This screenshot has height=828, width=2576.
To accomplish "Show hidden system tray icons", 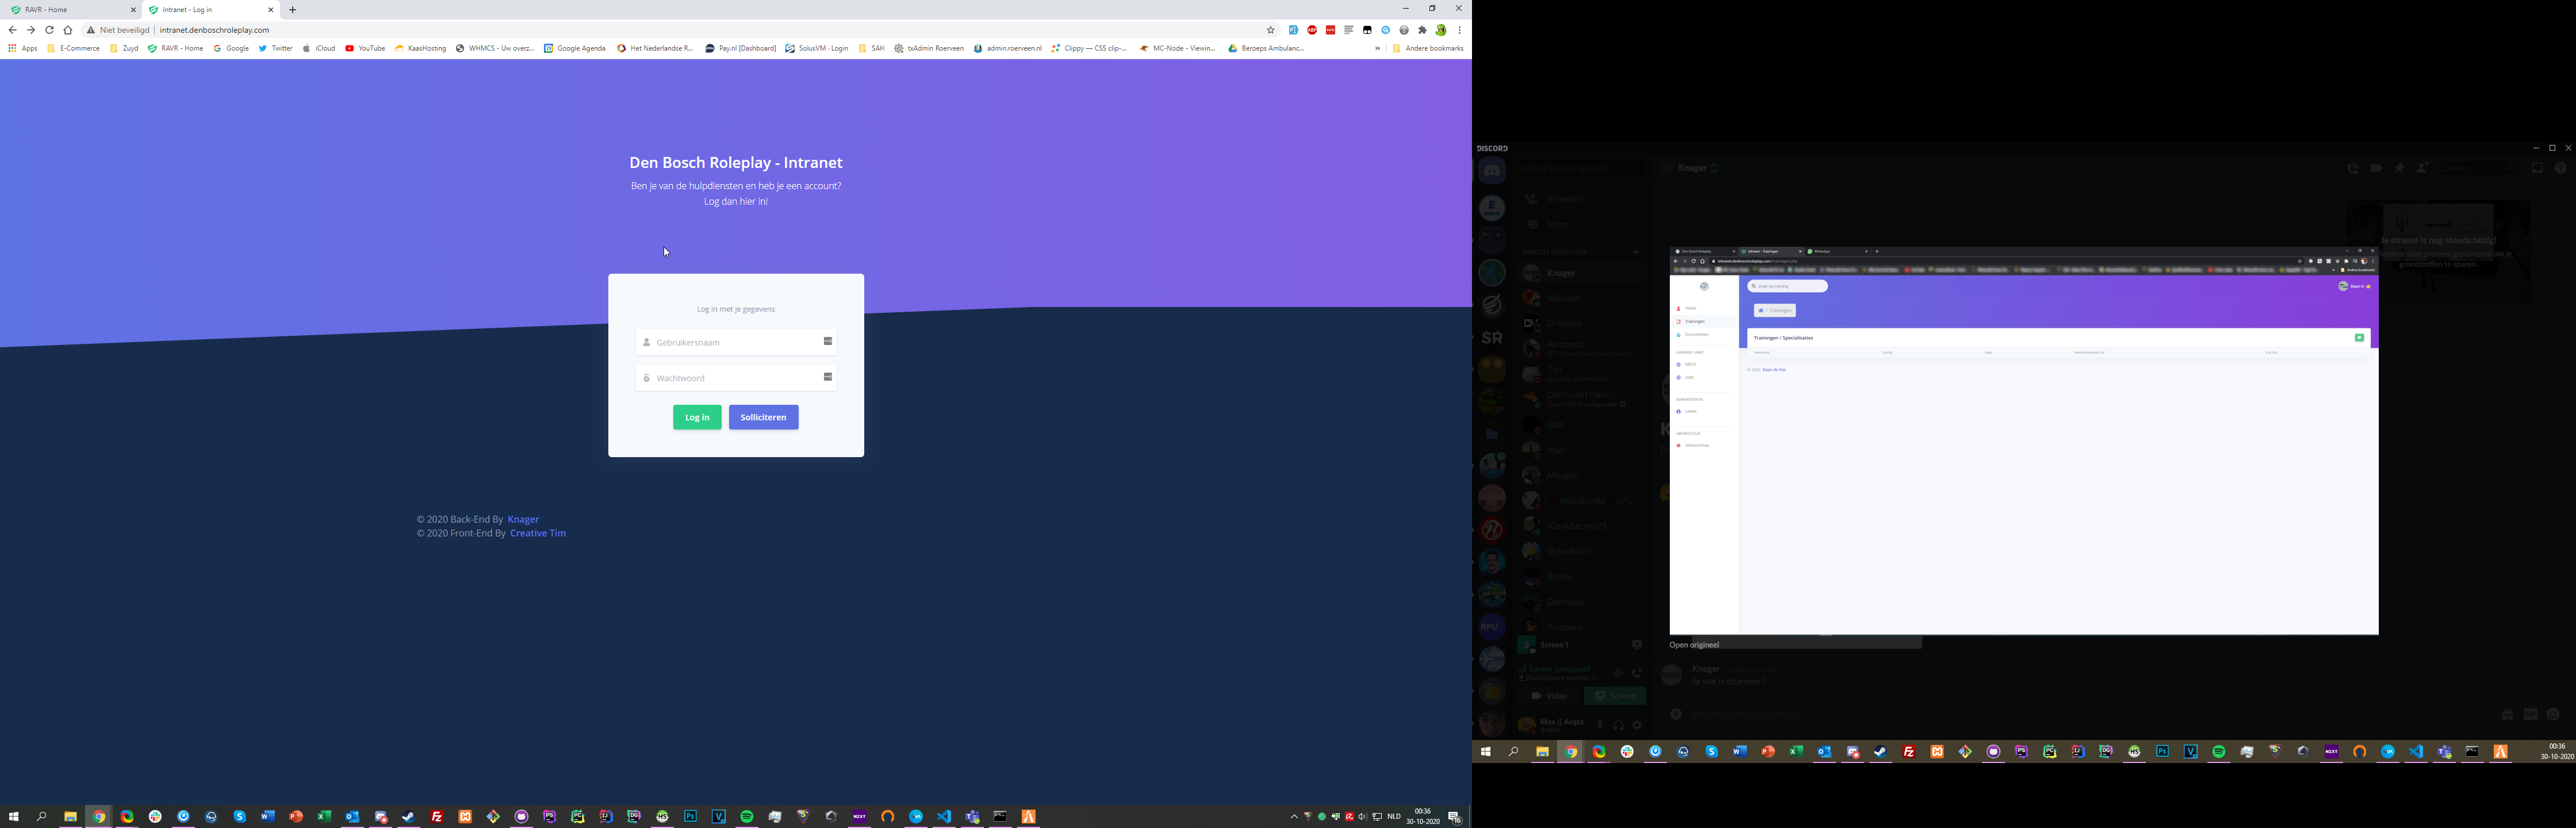I will [x=1293, y=817].
